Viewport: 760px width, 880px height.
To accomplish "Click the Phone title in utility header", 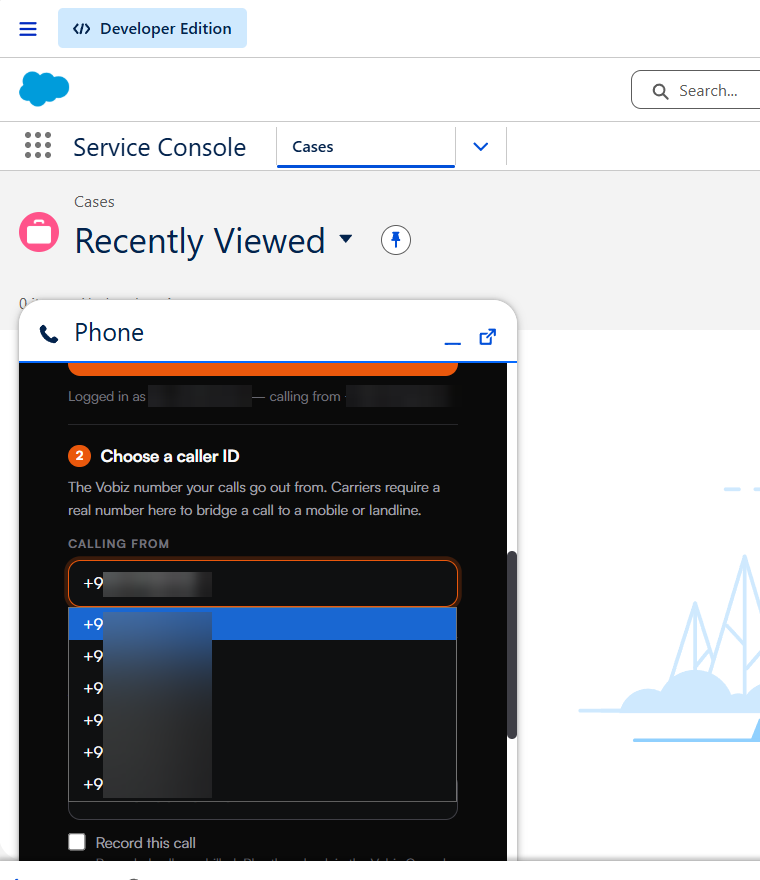I will [x=109, y=333].
